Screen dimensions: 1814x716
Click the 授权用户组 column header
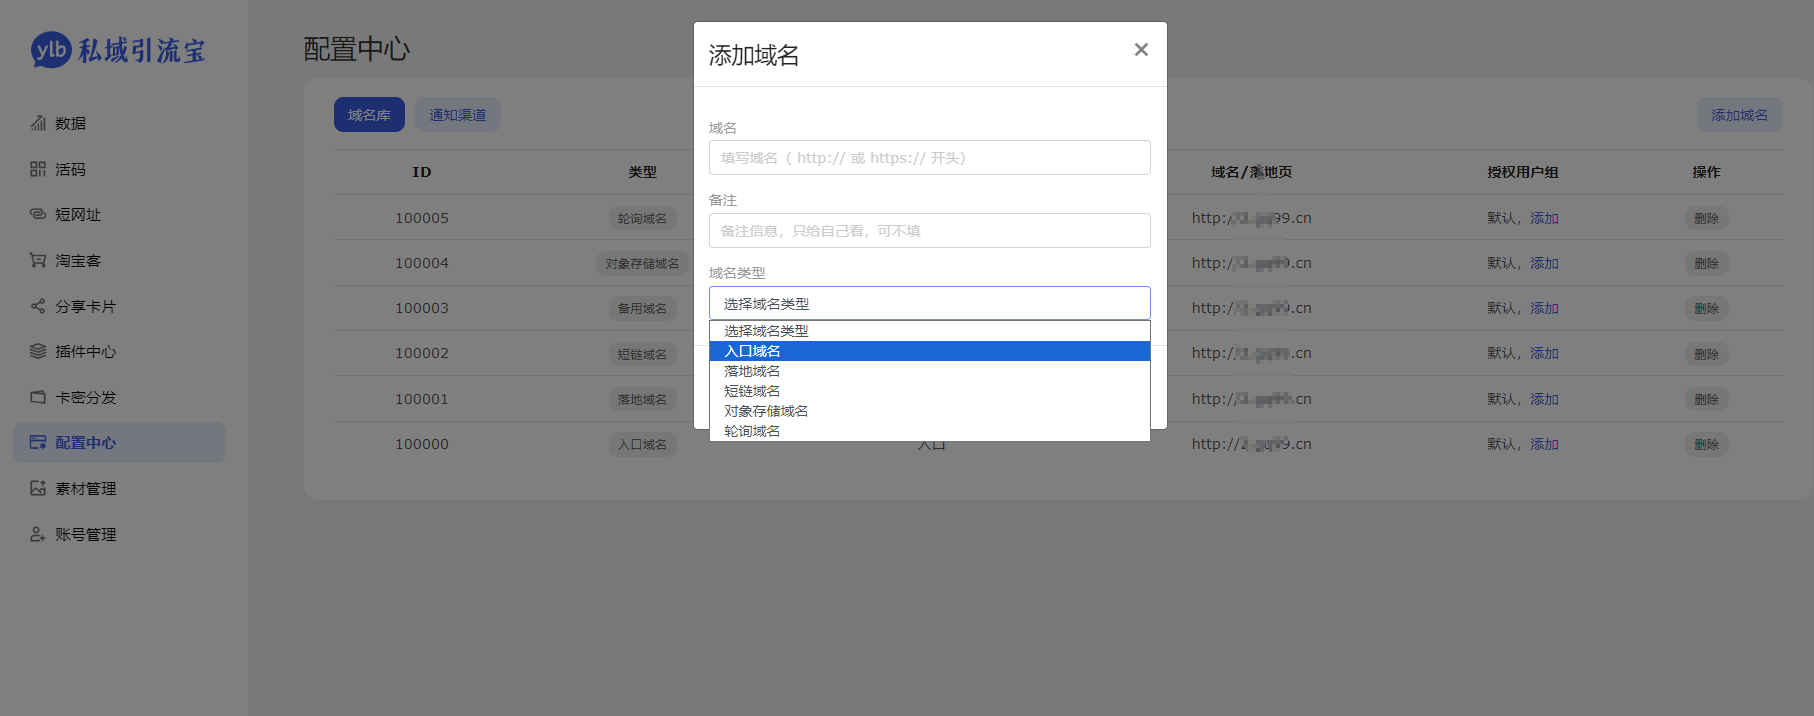[1522, 172]
